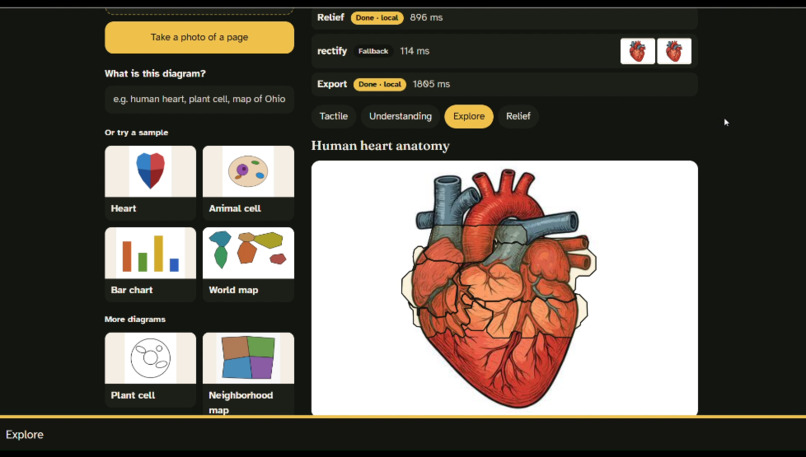Image resolution: width=806 pixels, height=457 pixels.
Task: Switch to the Understanding tab
Action: [x=400, y=116]
